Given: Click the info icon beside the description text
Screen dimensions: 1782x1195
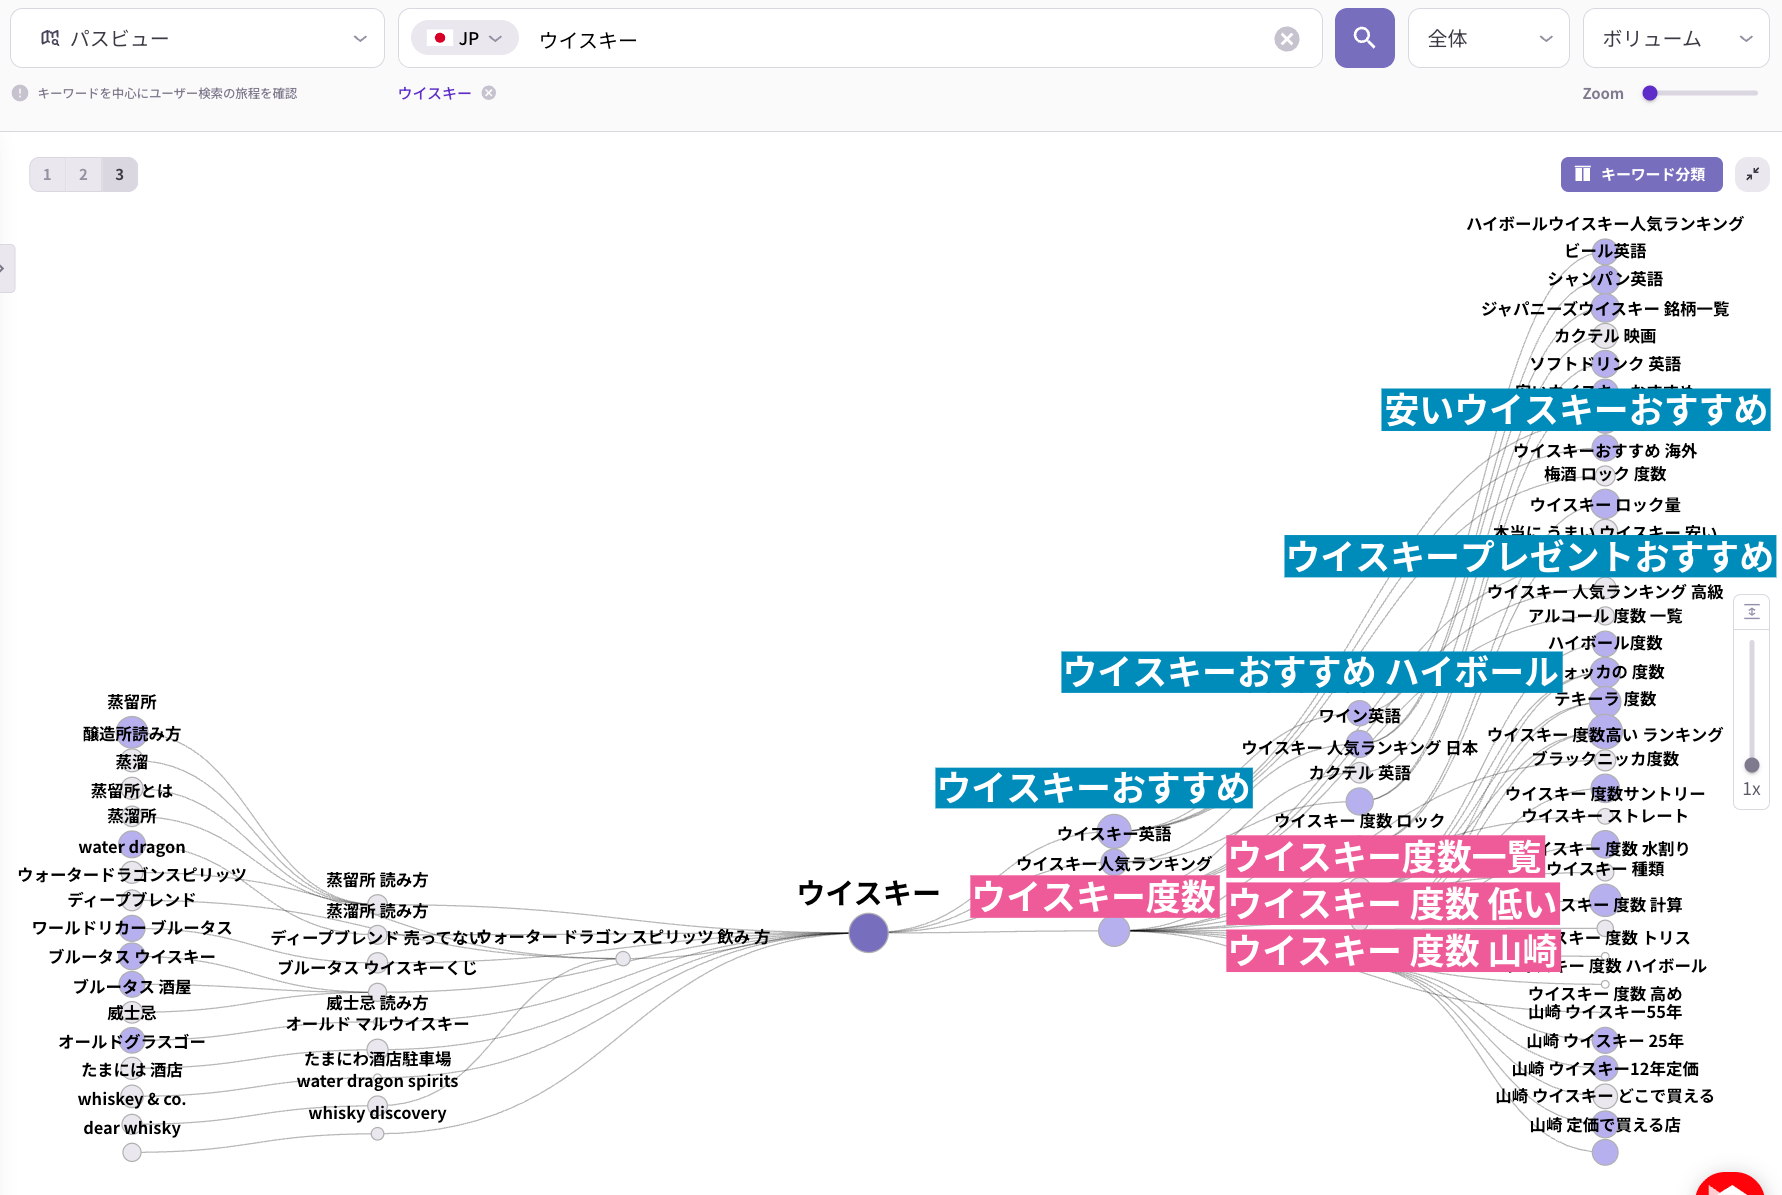Looking at the screenshot, I should point(20,93).
